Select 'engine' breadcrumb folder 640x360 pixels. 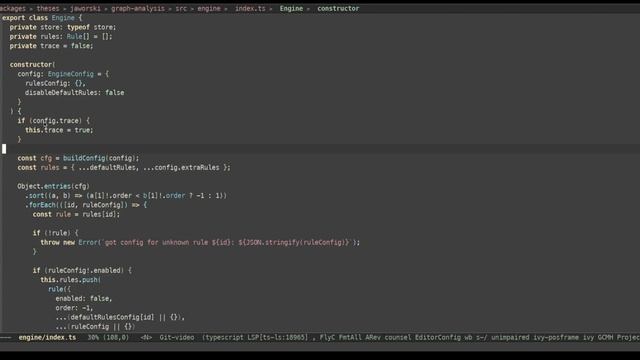click(209, 8)
